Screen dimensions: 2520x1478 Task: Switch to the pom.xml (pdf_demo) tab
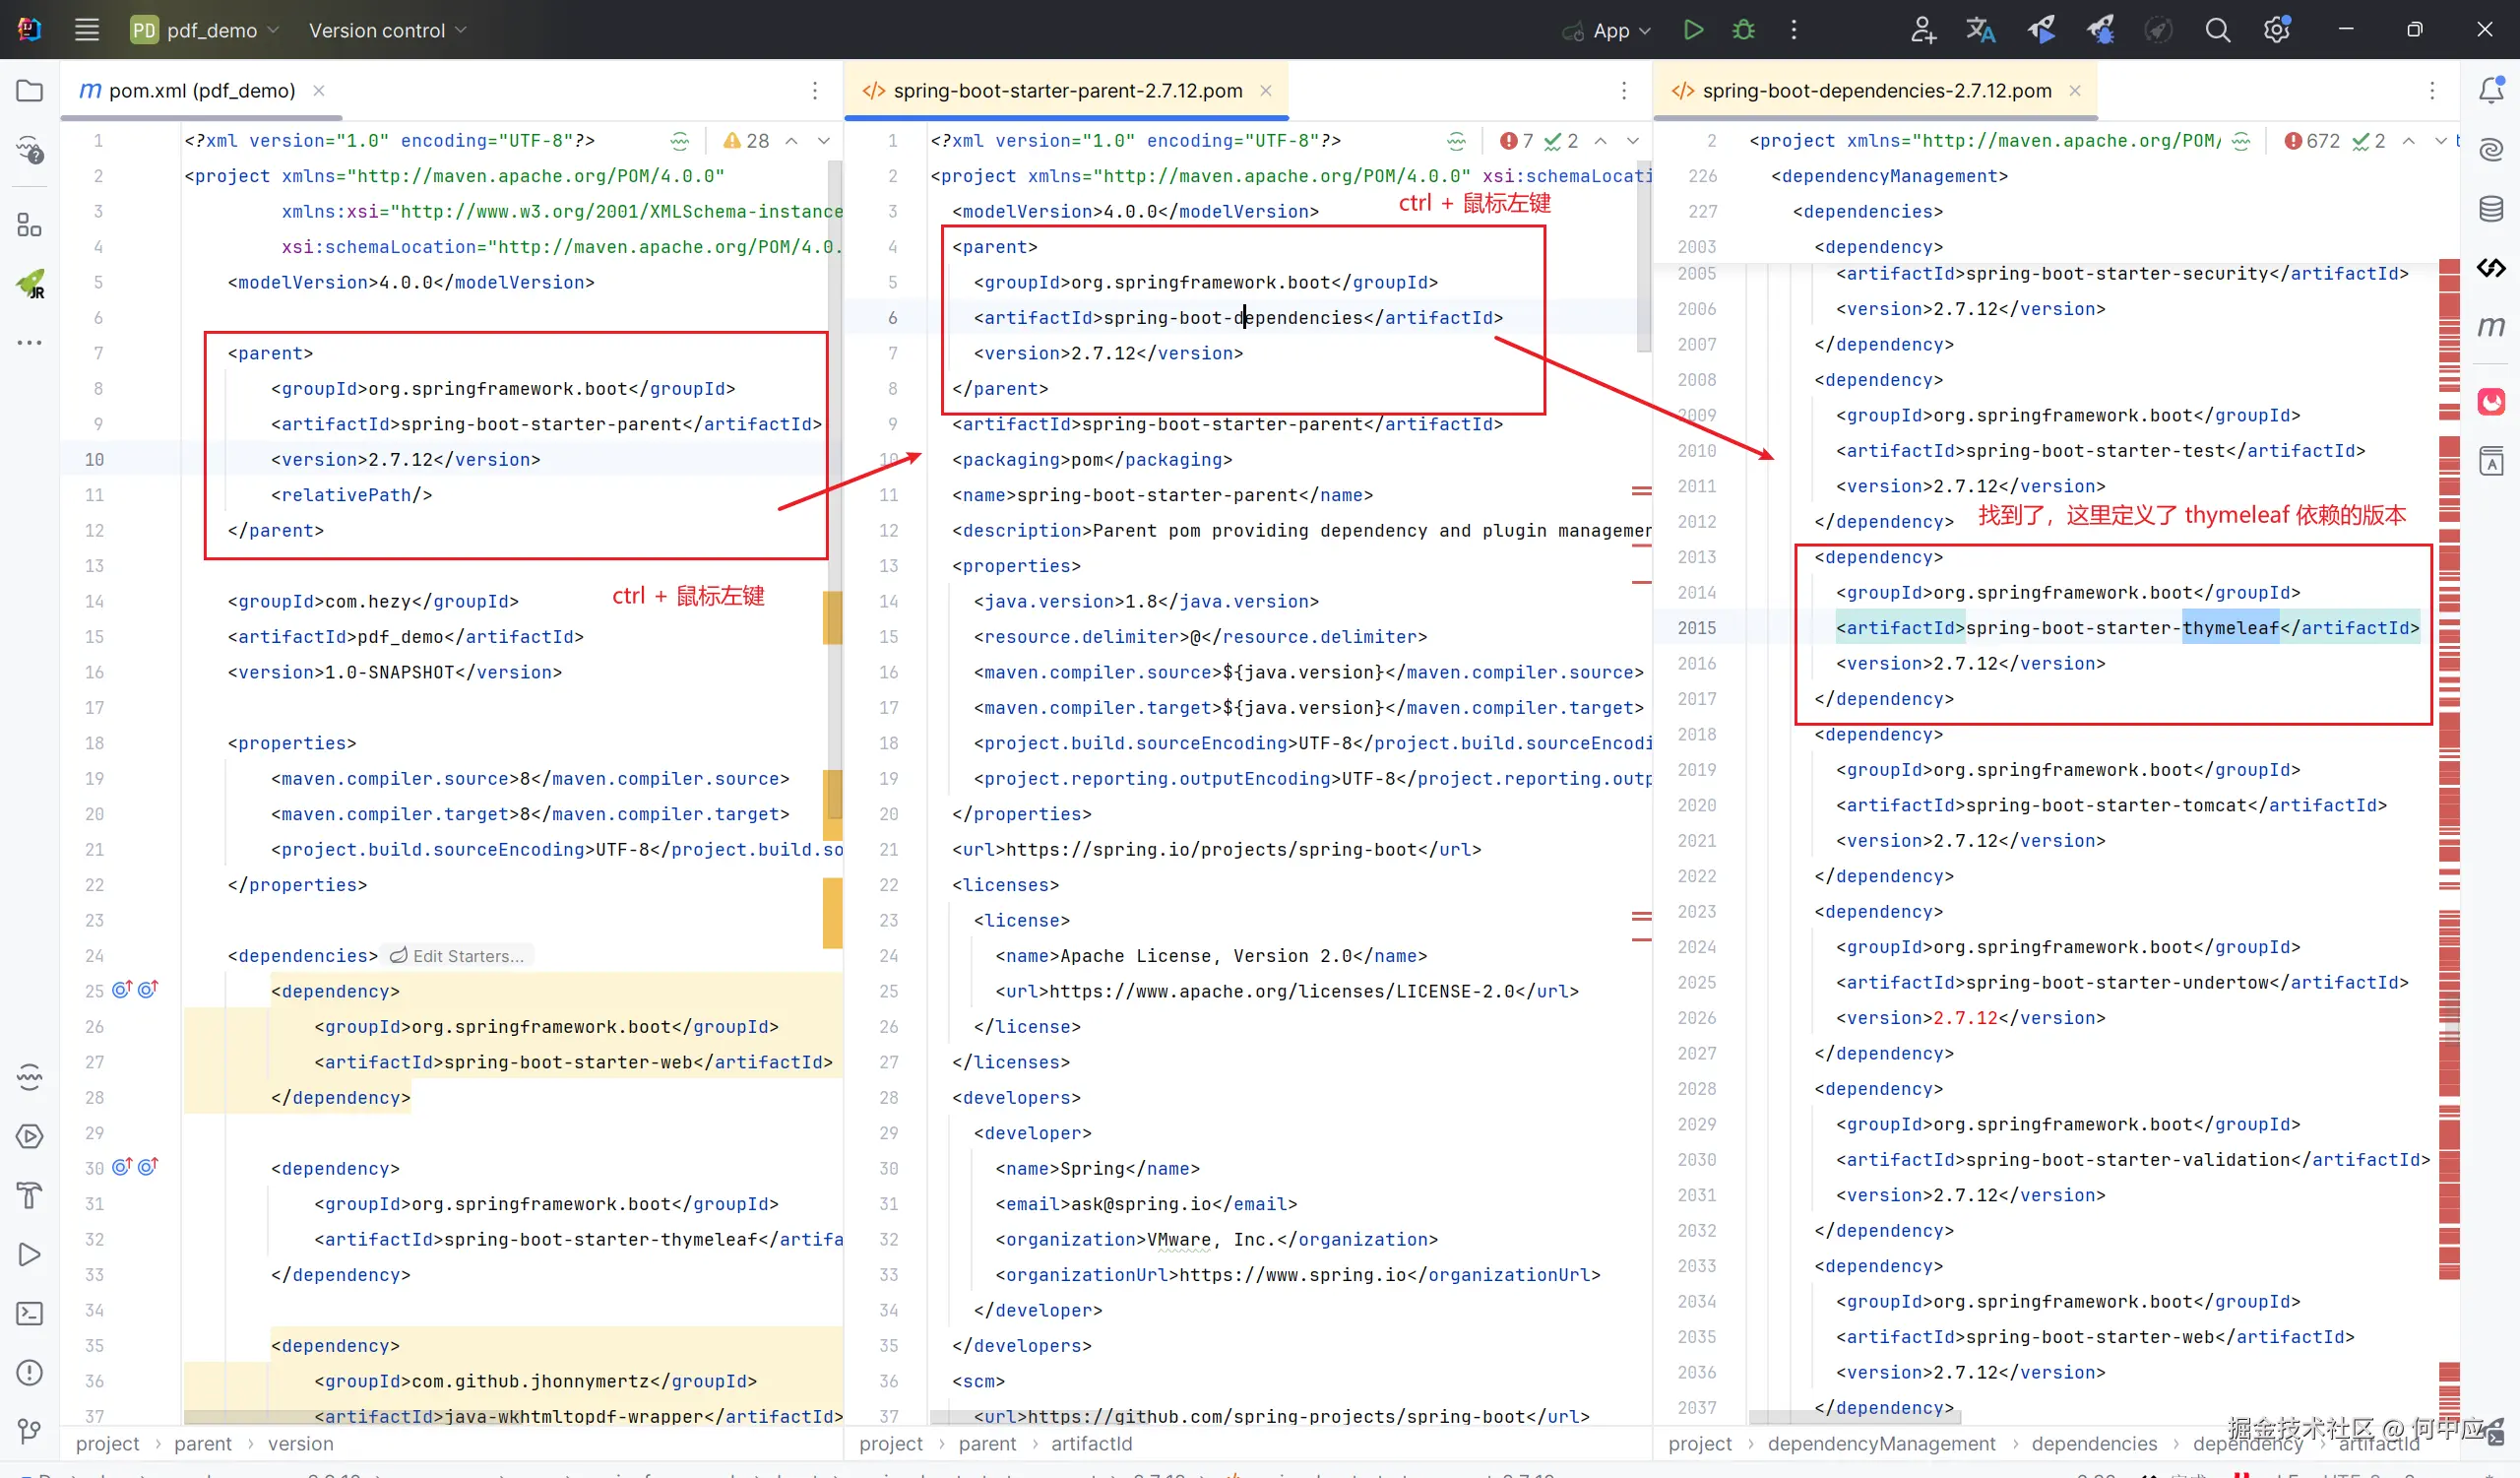(x=201, y=91)
